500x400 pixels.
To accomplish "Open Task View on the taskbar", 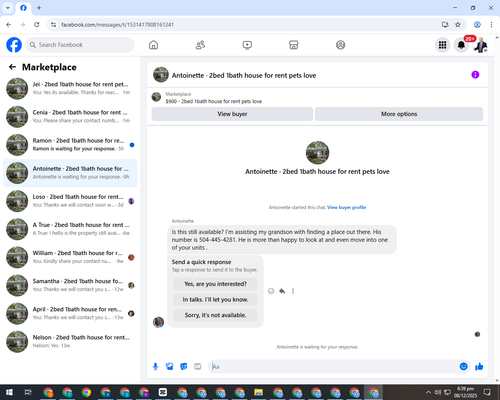I will [x=28, y=392].
